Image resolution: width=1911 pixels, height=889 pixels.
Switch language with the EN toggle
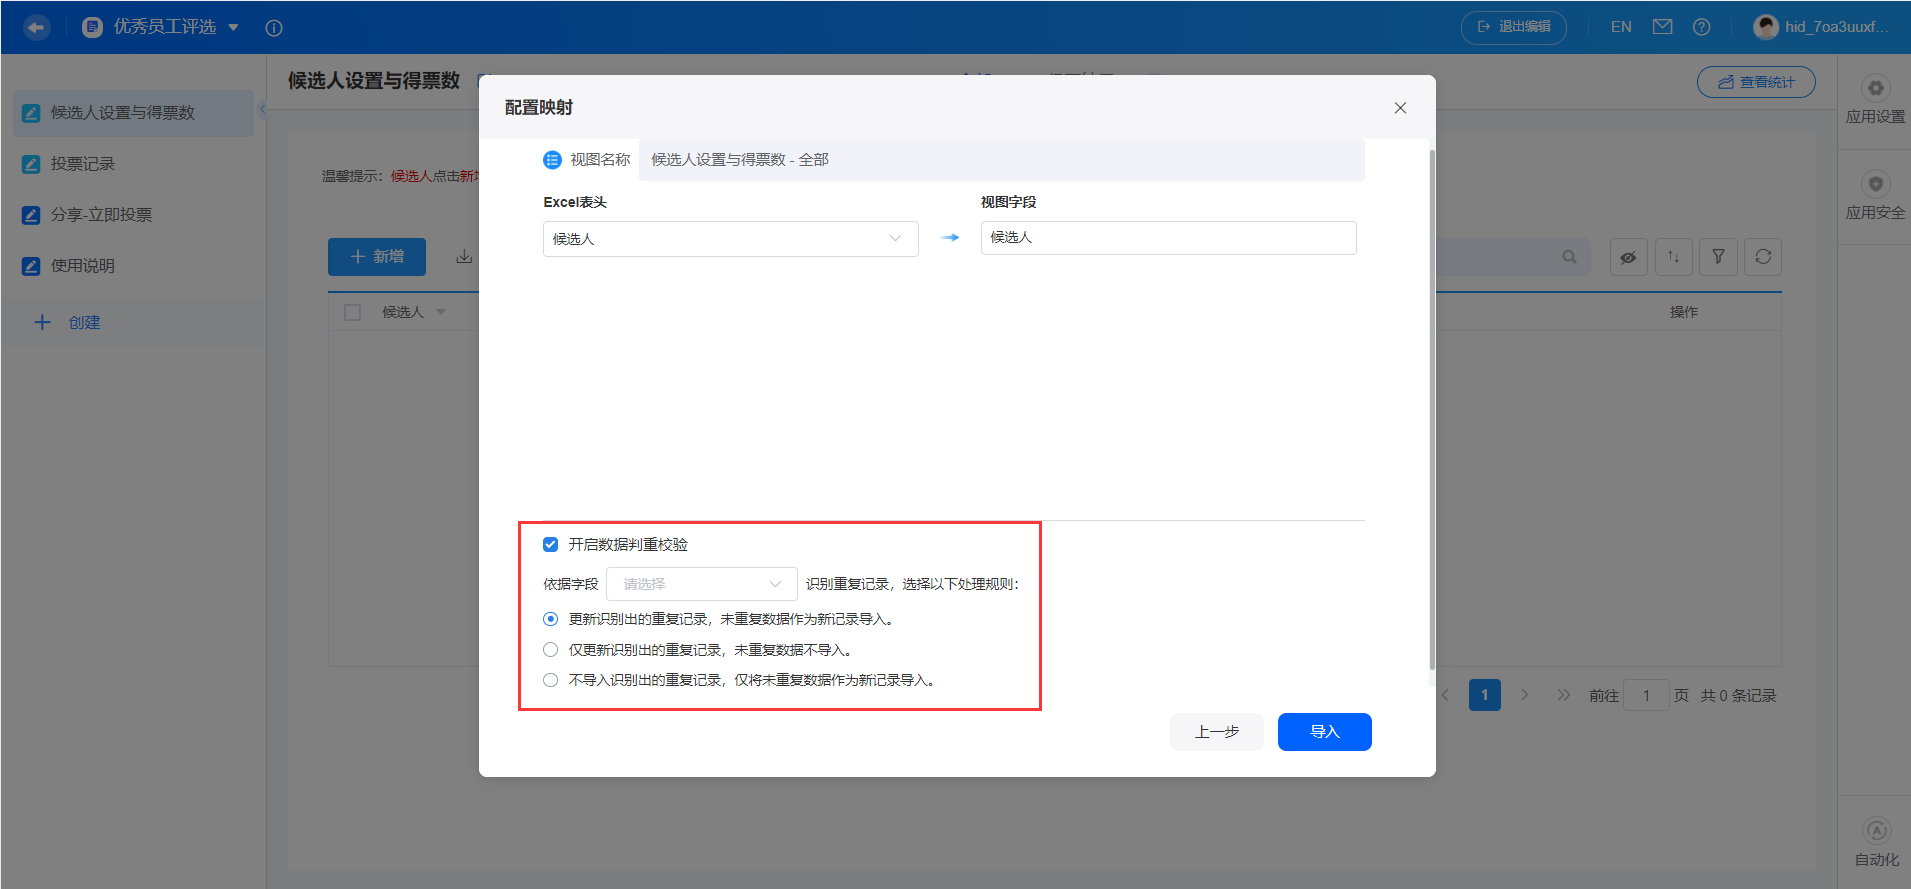pos(1621,27)
